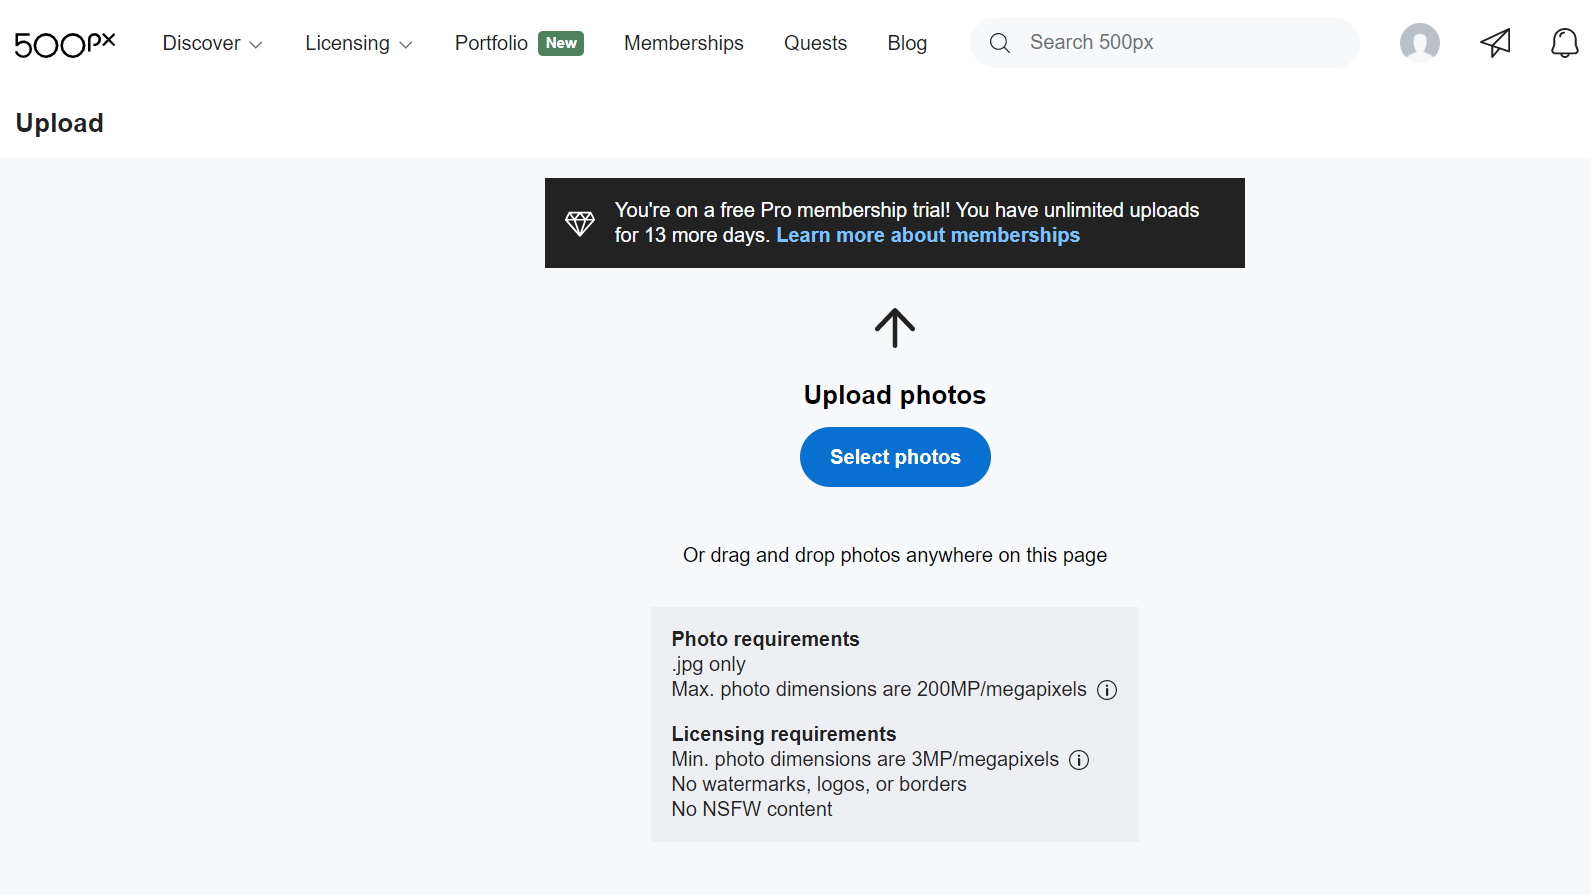Image resolution: width=1591 pixels, height=895 pixels.
Task: Follow Learn more about memberships link
Action: click(928, 235)
